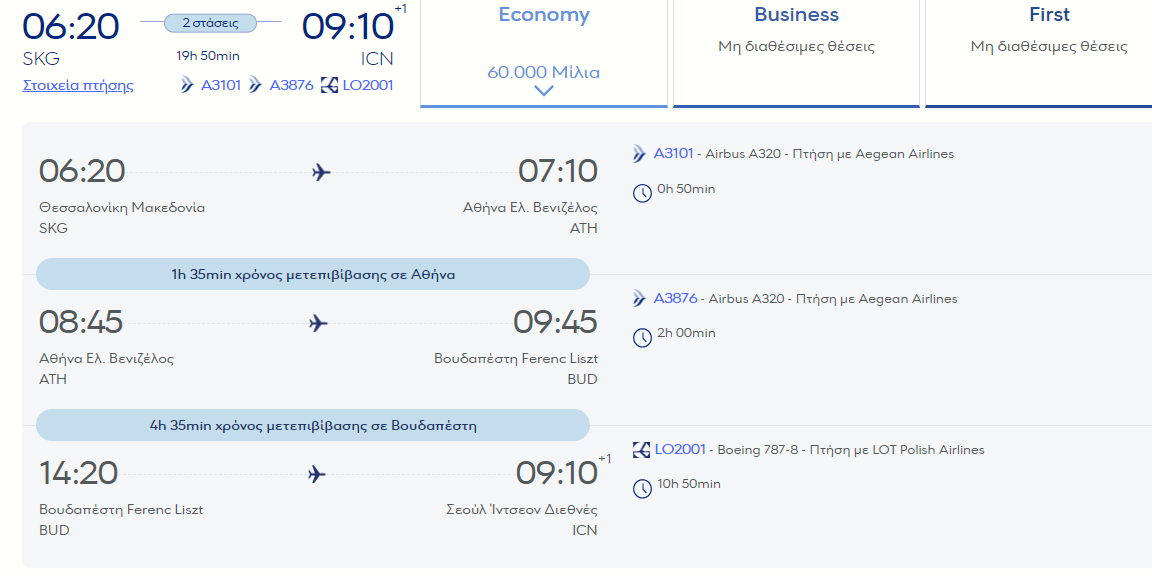Expand the Economy fare chevron arrow
The width and height of the screenshot is (1152, 576).
pyautogui.click(x=544, y=91)
